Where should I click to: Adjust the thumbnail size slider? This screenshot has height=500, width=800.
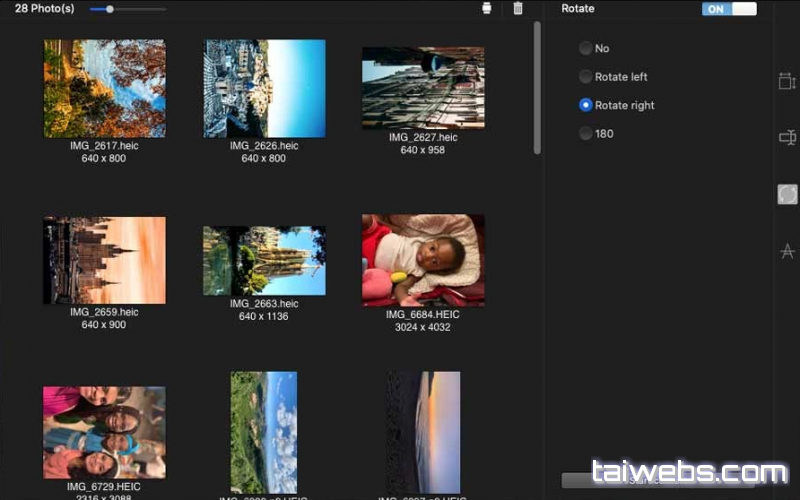pos(110,9)
